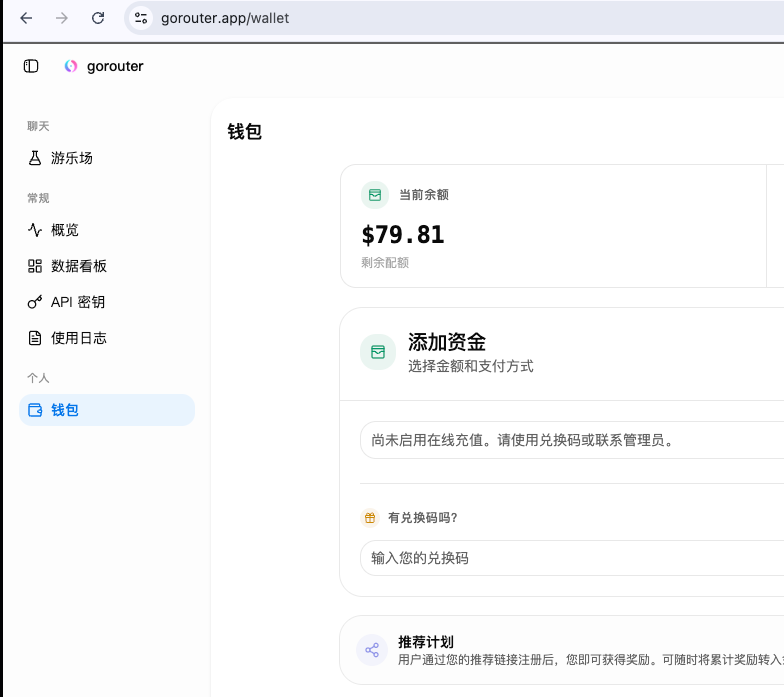Click the browser forward arrow
Viewport: 784px width, 697px height.
(62, 18)
